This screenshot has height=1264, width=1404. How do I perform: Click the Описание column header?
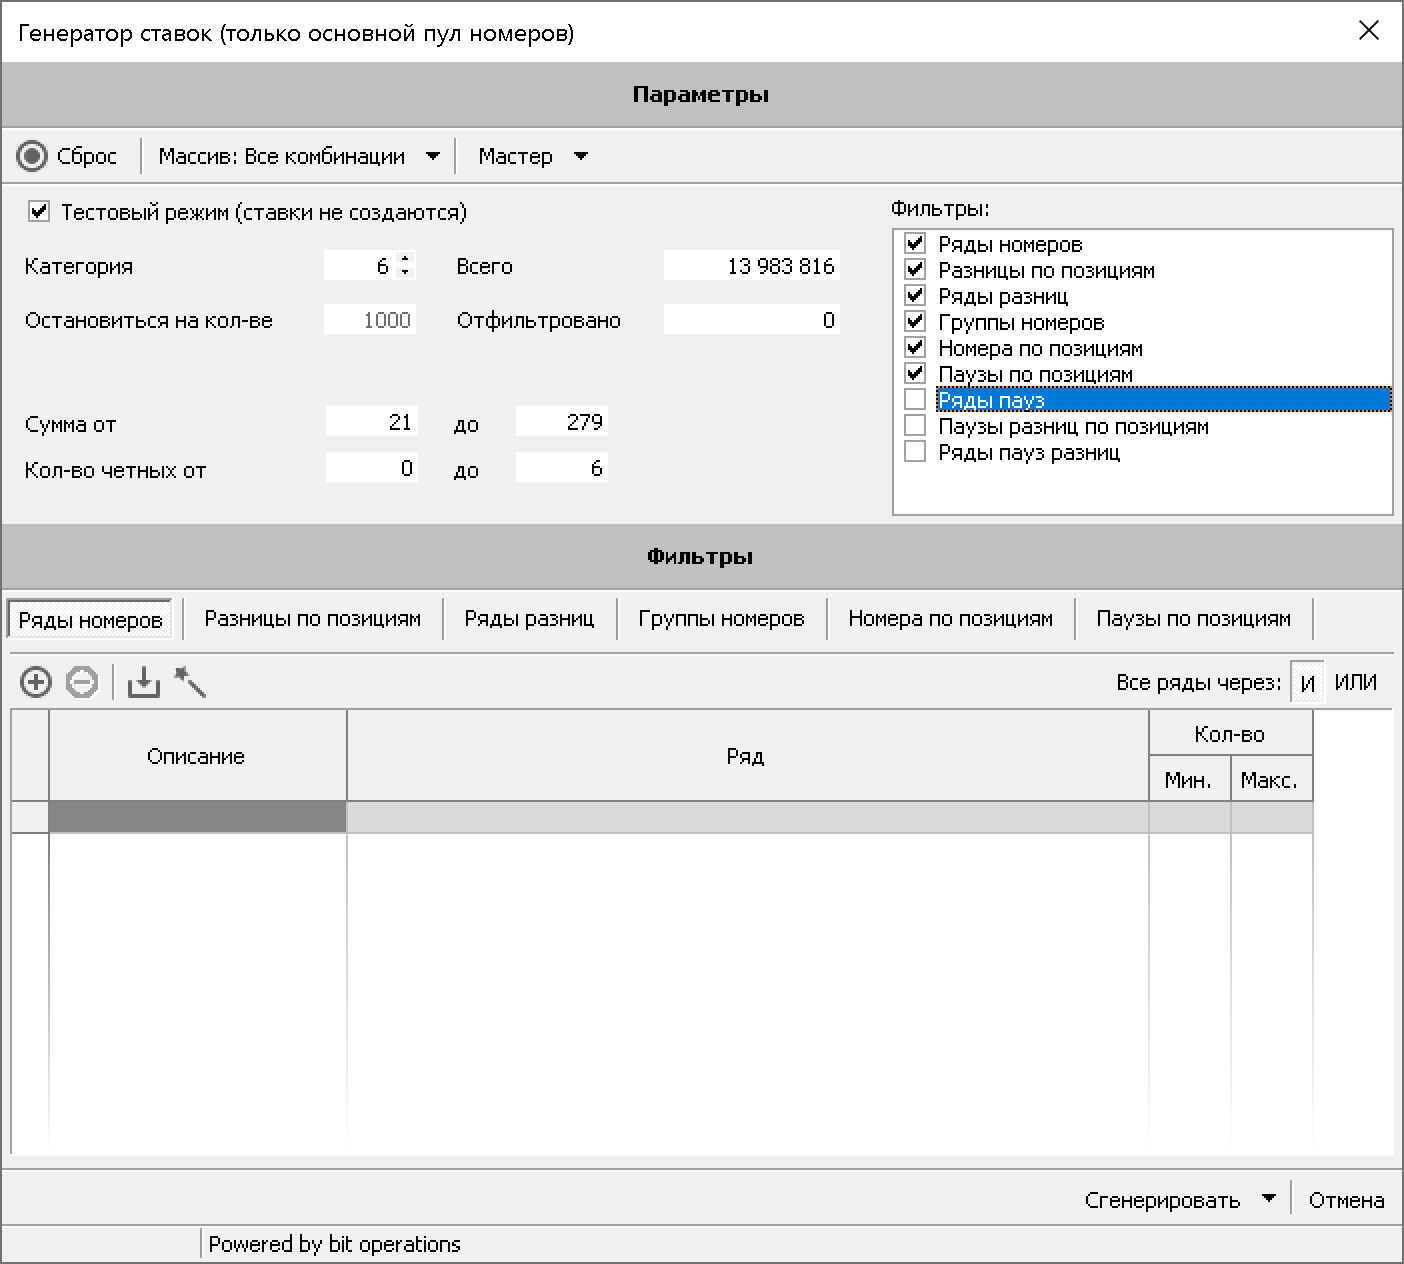coord(197,756)
